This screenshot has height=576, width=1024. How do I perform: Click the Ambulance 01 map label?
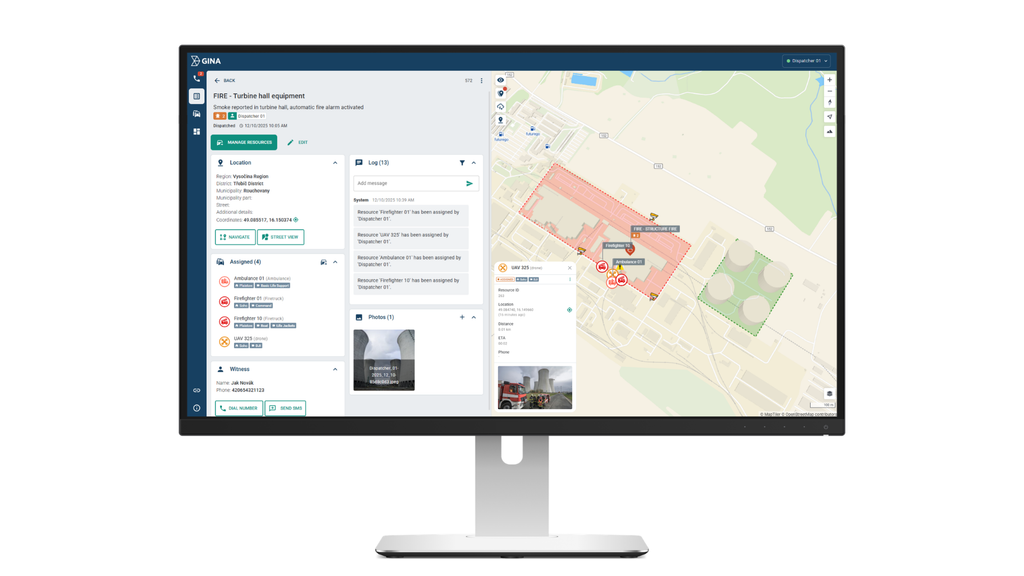tap(628, 262)
